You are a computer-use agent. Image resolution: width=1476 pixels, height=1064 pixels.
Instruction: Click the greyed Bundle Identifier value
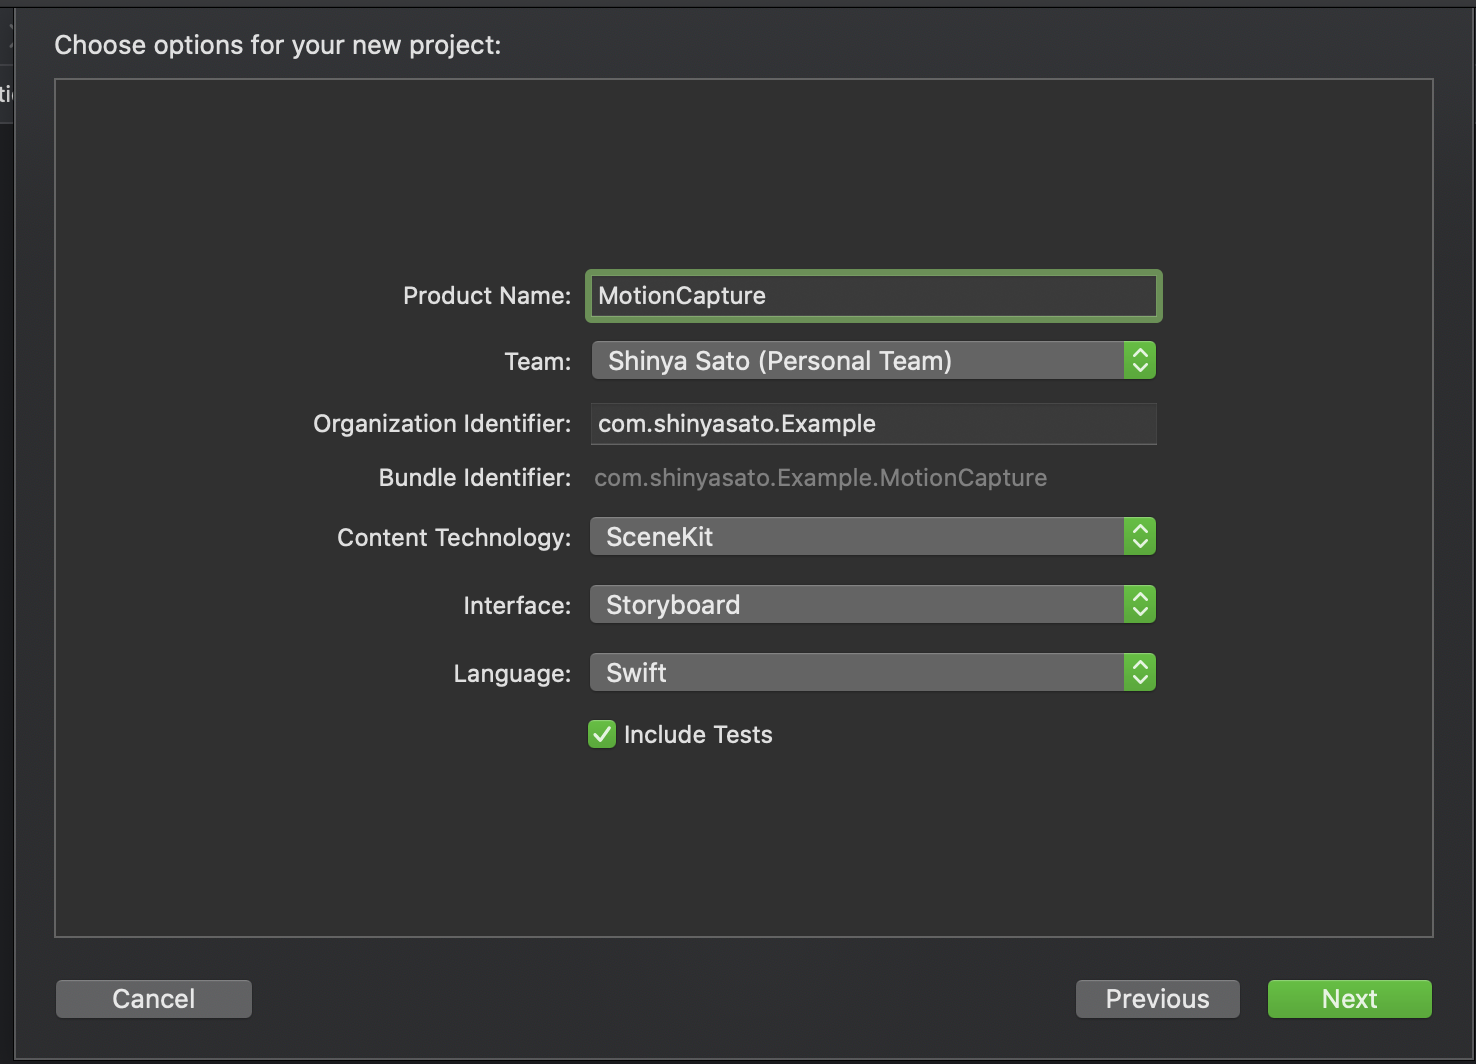coord(820,478)
